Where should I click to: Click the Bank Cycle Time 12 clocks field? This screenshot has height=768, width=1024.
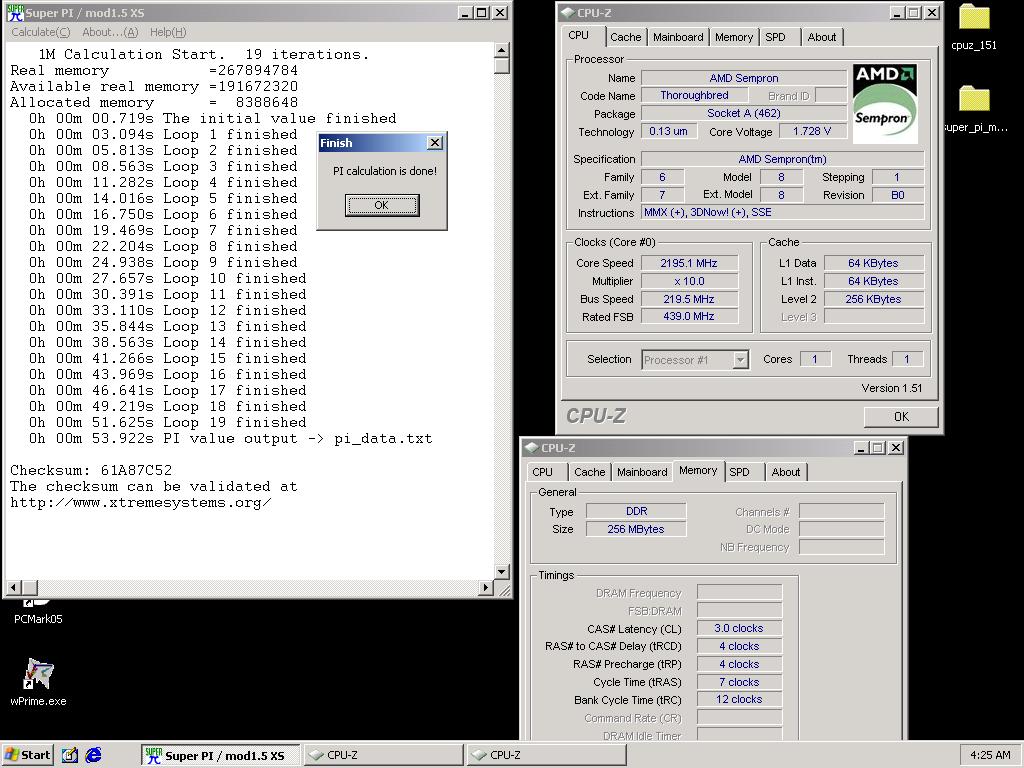[x=739, y=699]
